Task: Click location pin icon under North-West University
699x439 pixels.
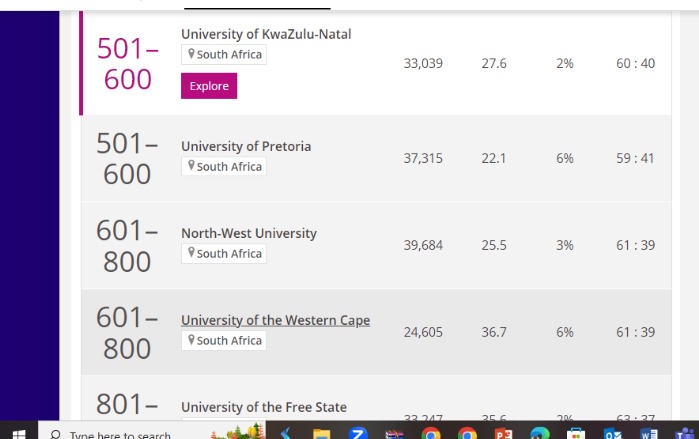Action: [191, 254]
